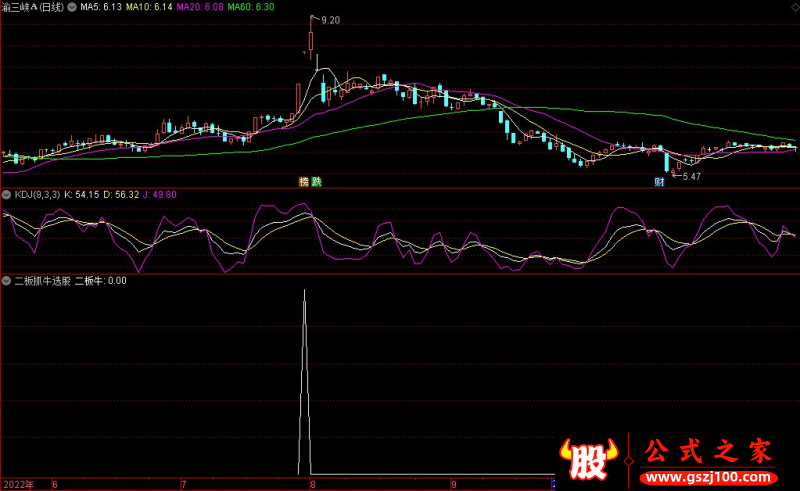
Task: Click the 二板抓牛选股 indicator title
Action: click(41, 281)
